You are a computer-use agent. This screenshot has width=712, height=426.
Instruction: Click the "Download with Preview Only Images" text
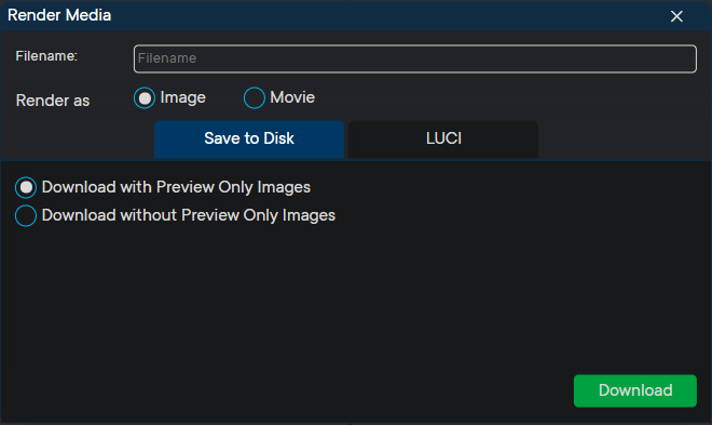pos(176,187)
